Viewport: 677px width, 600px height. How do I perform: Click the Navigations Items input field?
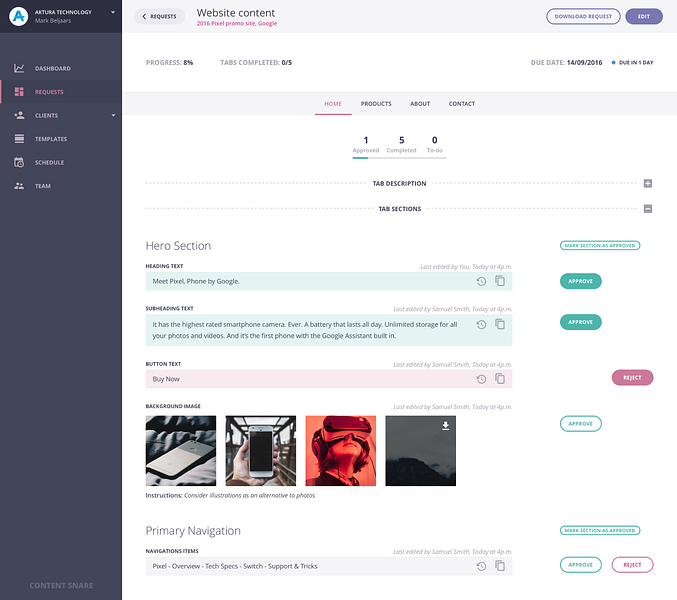pyautogui.click(x=329, y=566)
